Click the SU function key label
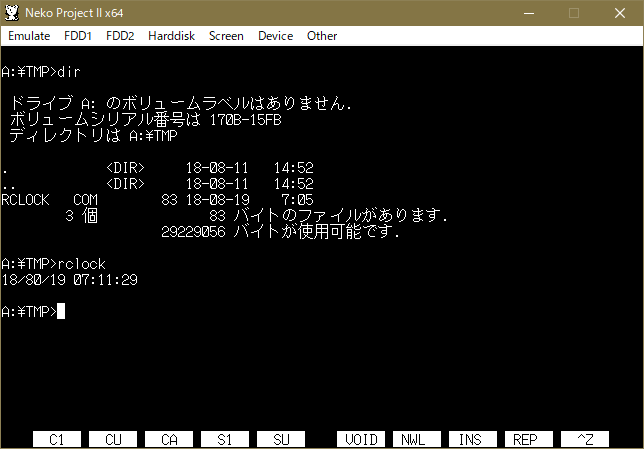 pyautogui.click(x=281, y=439)
